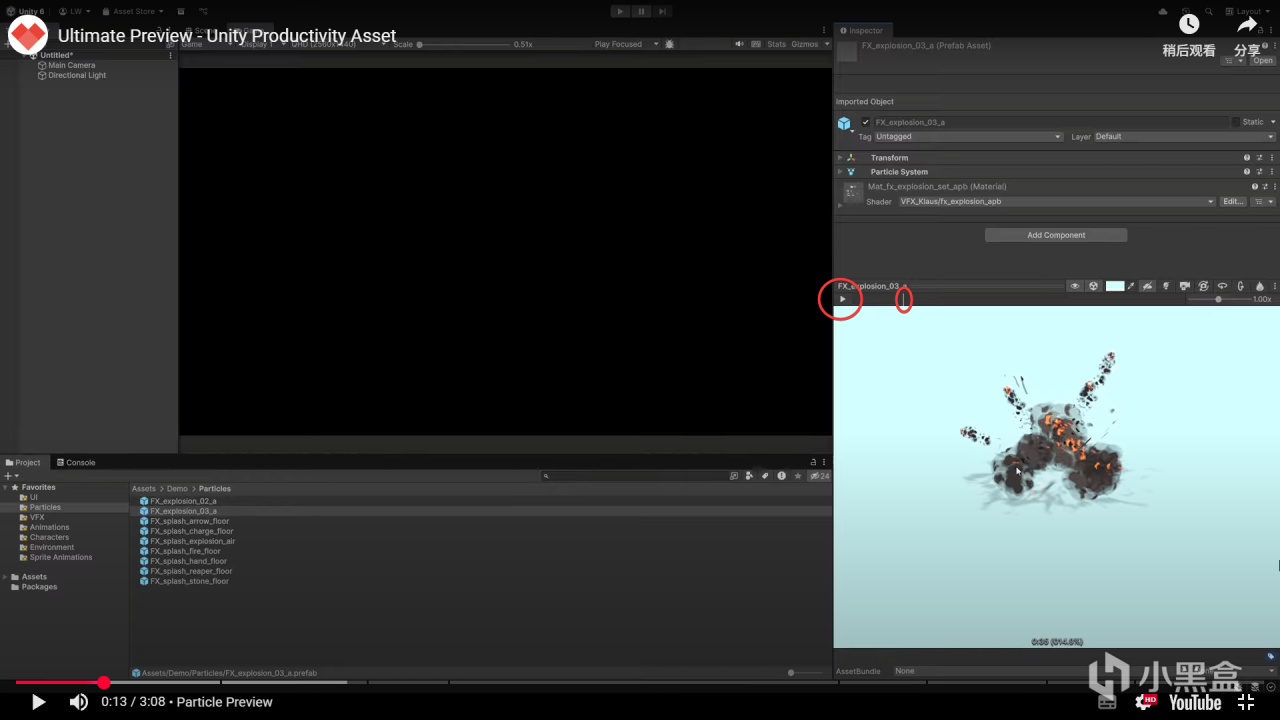Click the shader Edit... button
Screen dimensions: 1280x720
coord(1233,202)
